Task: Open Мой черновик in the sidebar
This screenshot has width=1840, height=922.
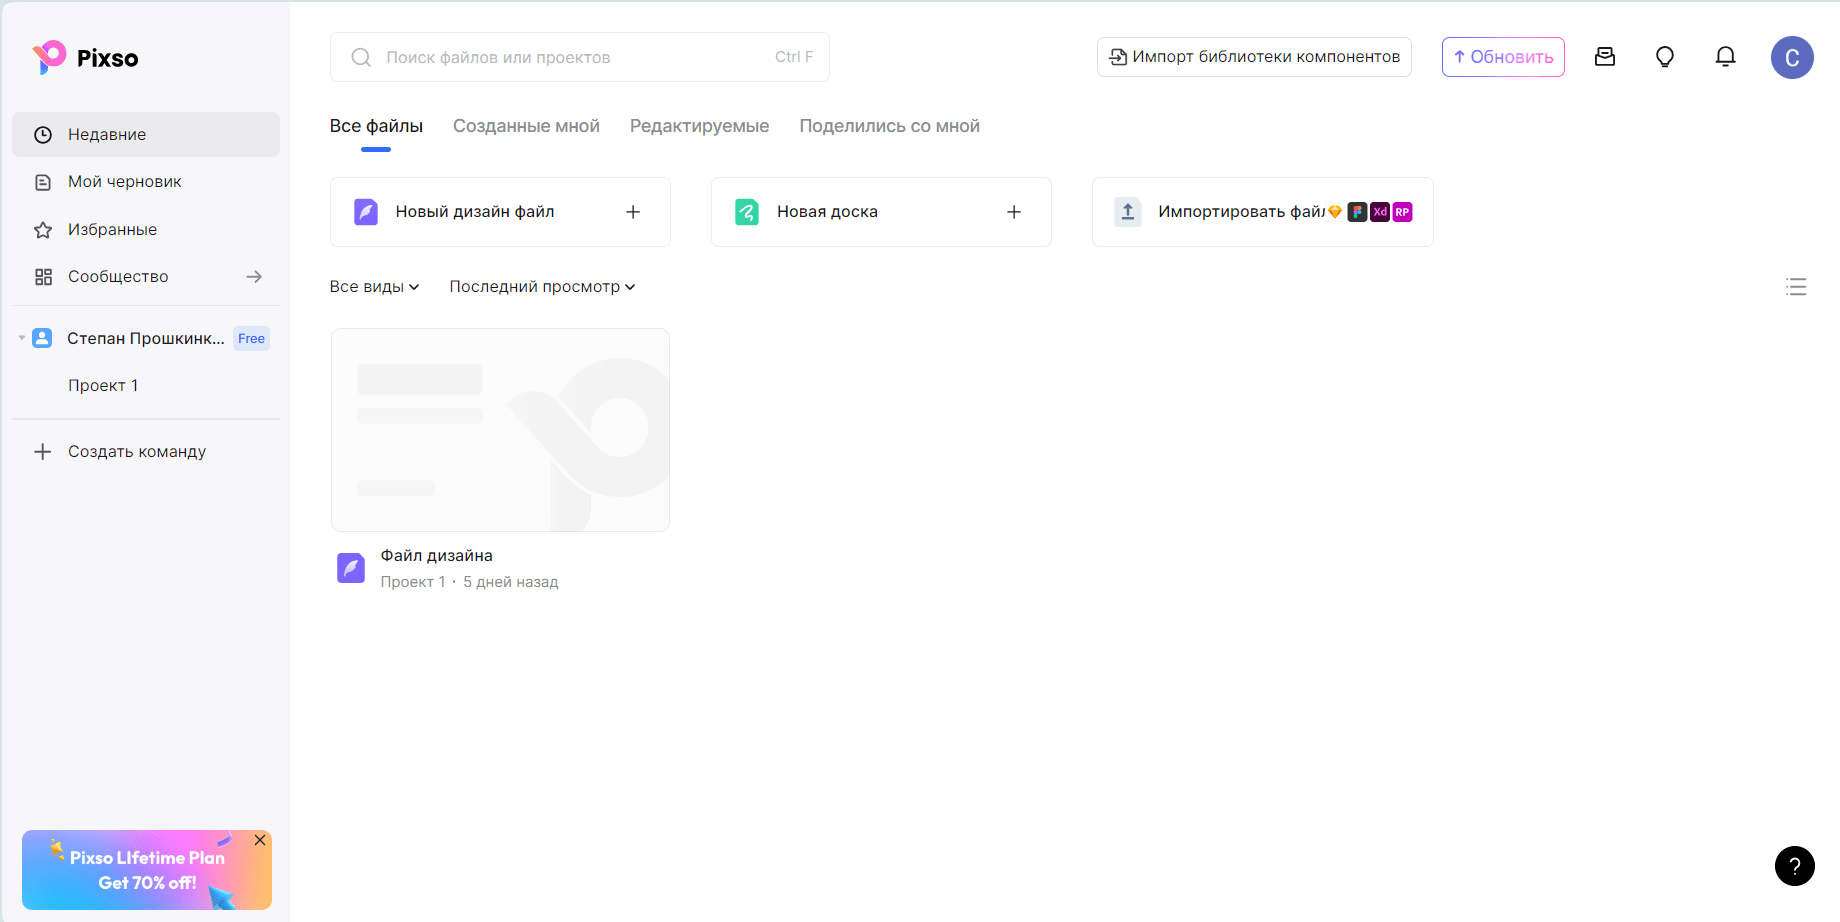Action: [146, 182]
